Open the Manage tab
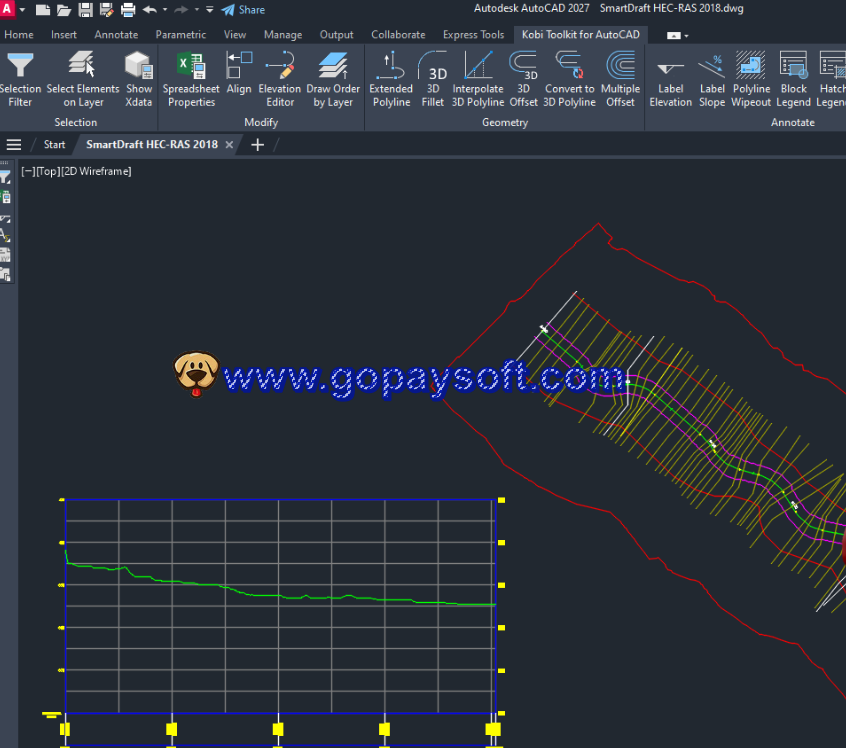 click(x=283, y=35)
